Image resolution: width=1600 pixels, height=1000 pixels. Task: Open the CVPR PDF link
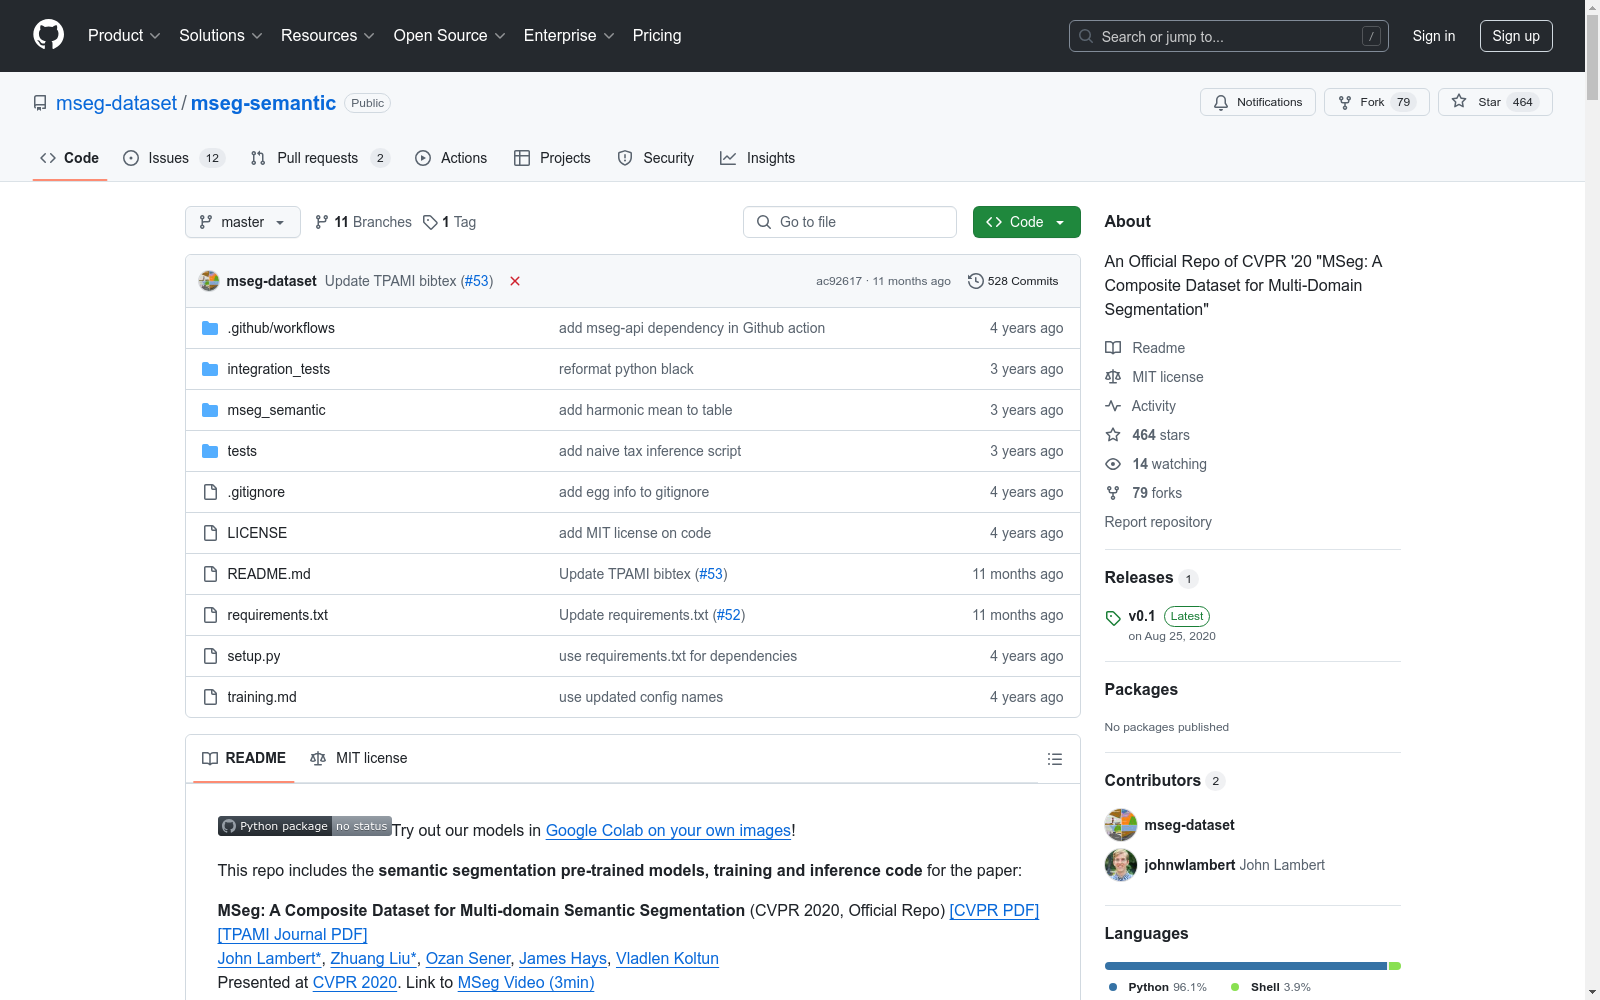point(994,910)
